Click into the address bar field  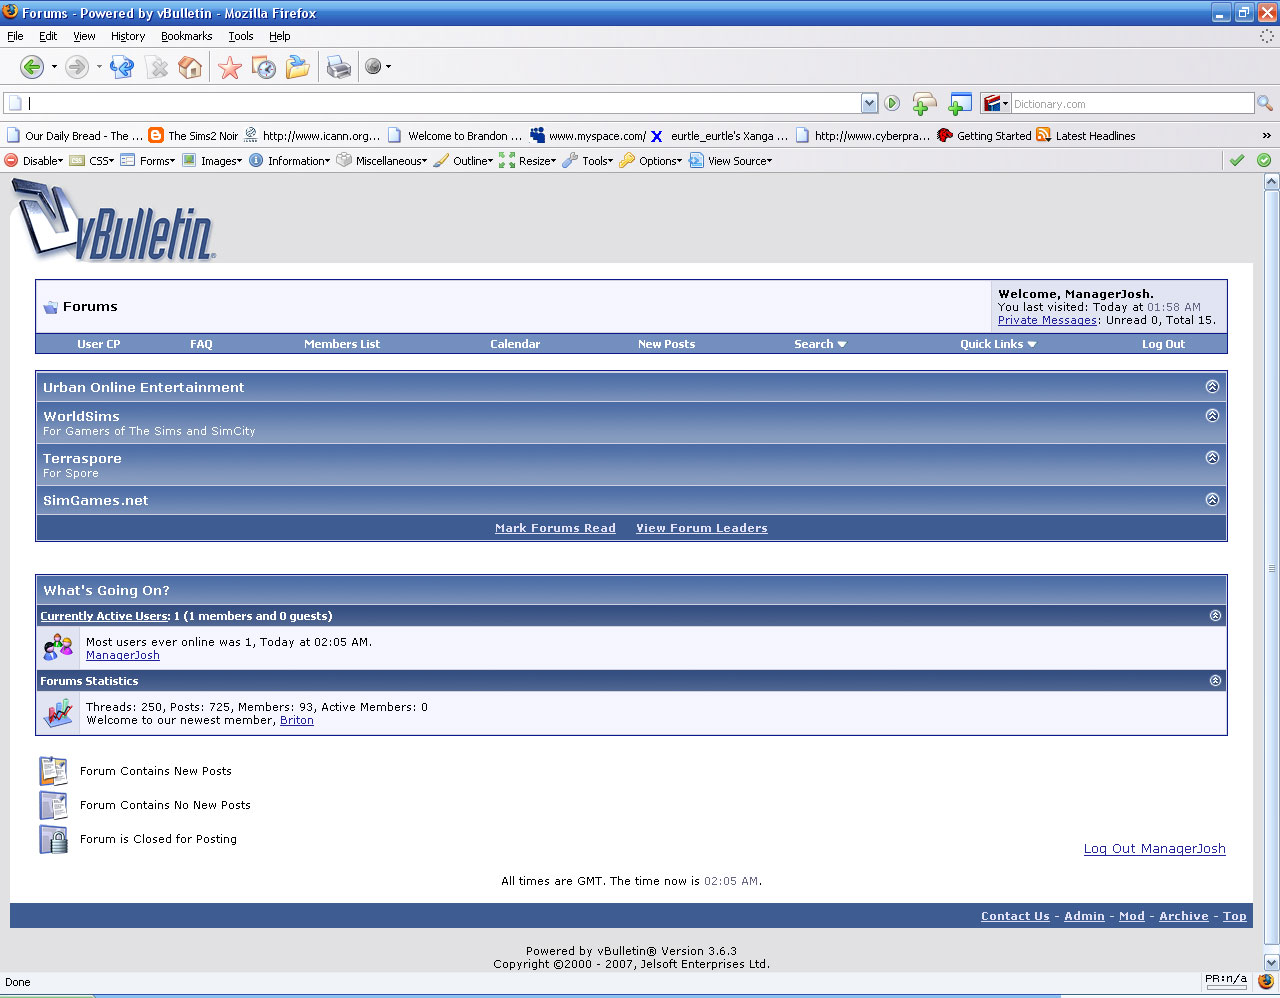click(x=440, y=103)
